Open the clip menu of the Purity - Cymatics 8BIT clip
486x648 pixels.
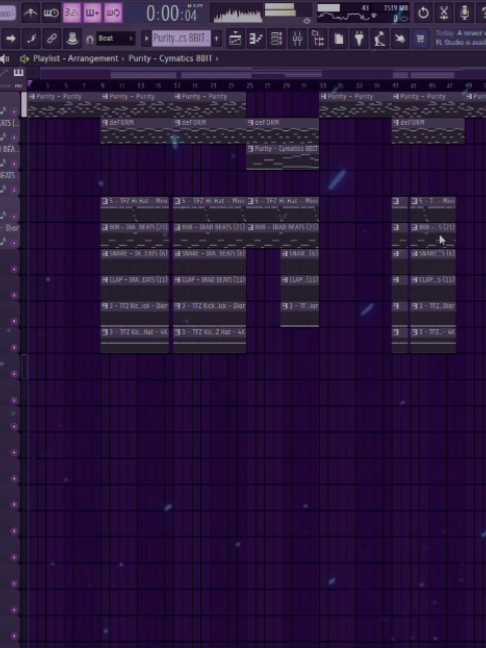pyautogui.click(x=250, y=149)
